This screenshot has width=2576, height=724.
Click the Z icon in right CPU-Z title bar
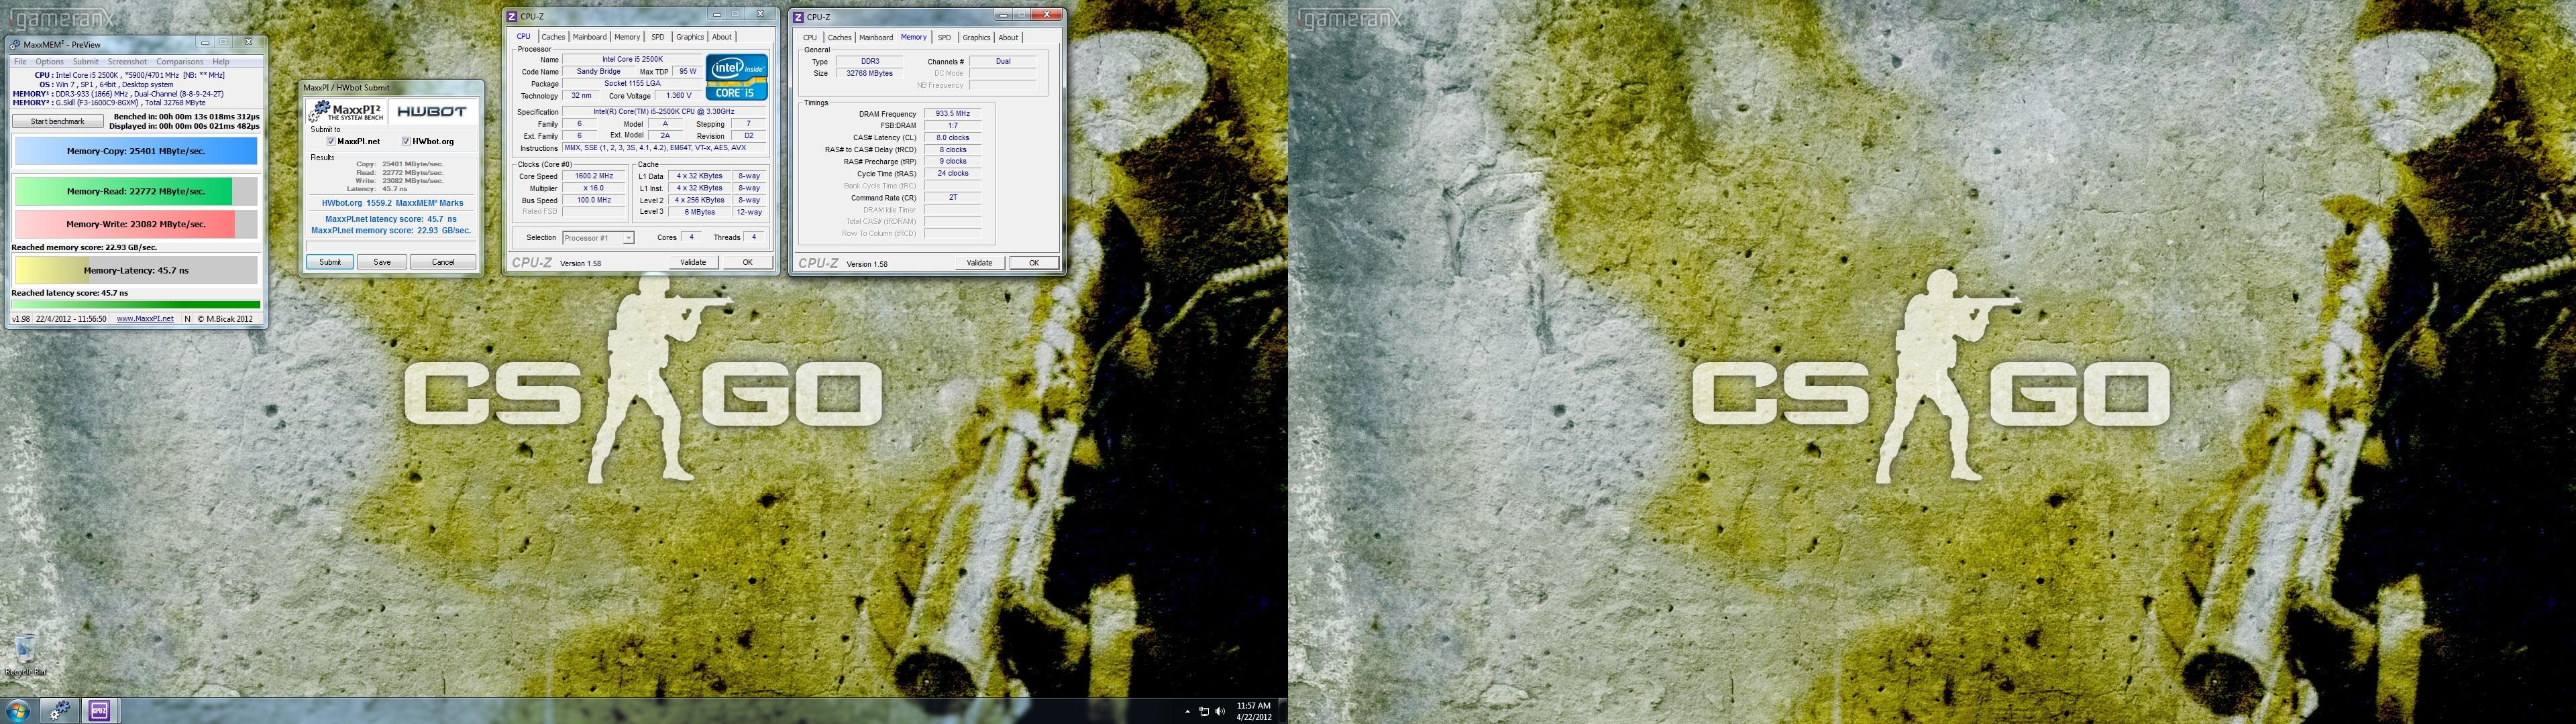coord(798,17)
